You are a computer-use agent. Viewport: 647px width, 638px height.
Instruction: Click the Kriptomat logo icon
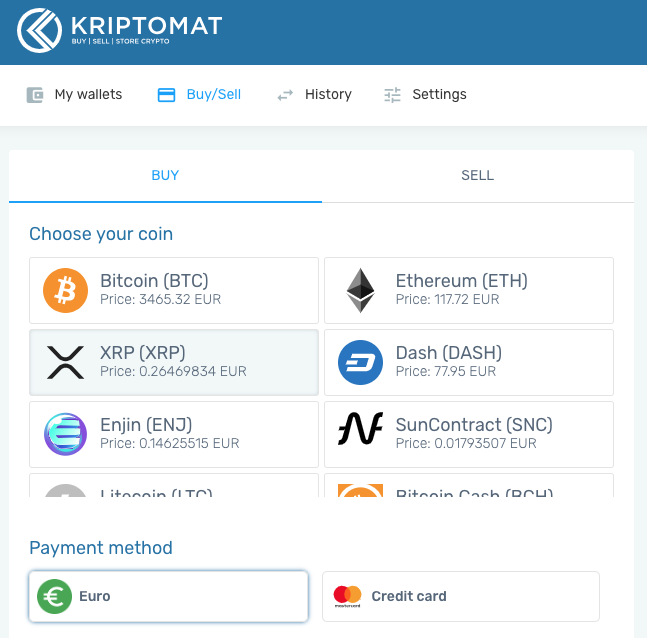pos(40,31)
